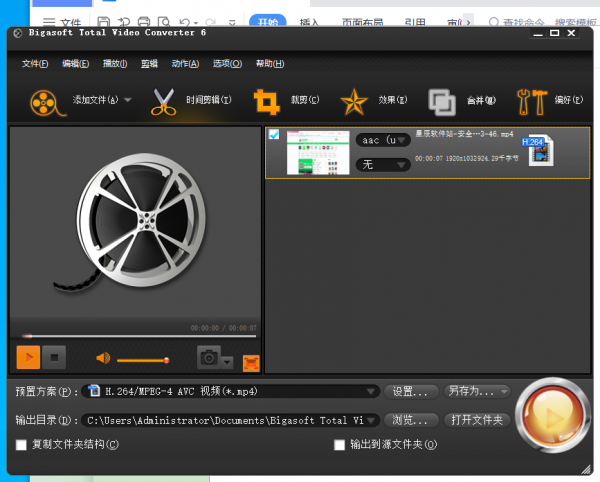
Task: Click the app logo icon in title bar
Action: coord(18,33)
